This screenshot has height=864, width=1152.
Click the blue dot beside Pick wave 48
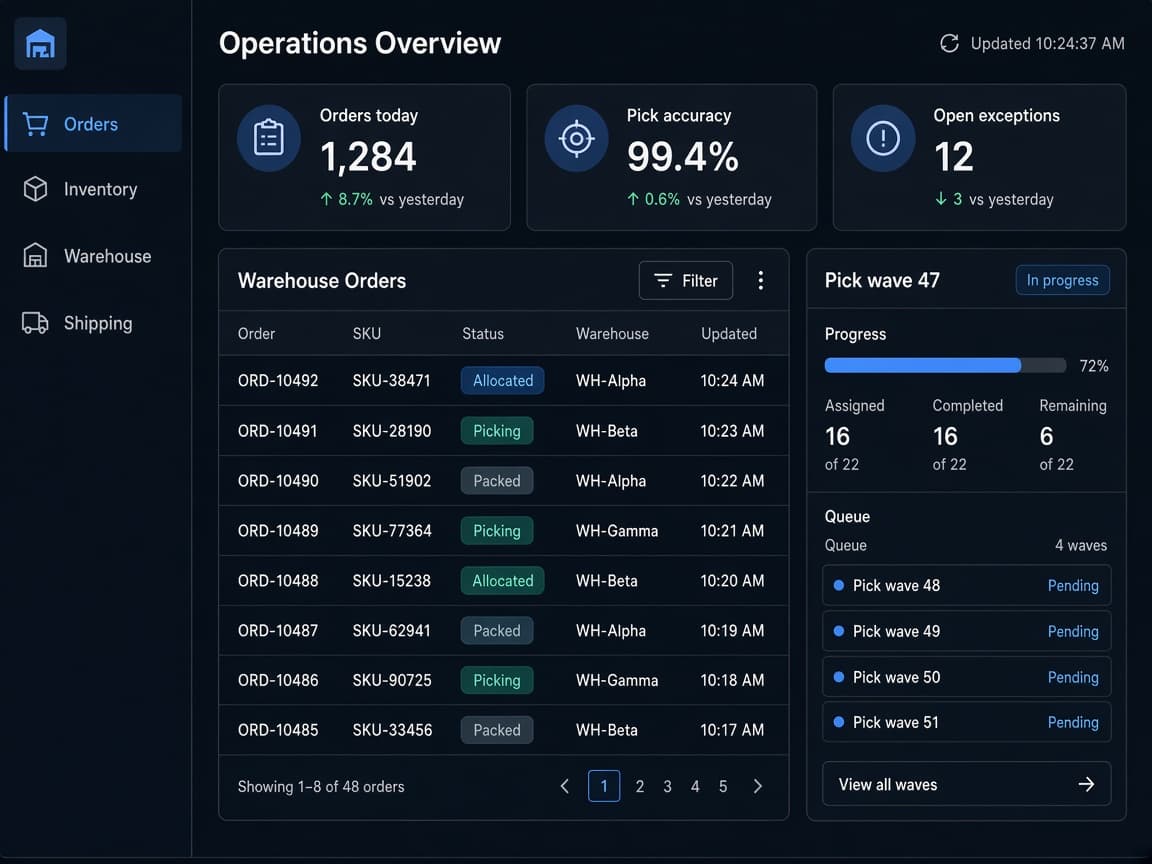(839, 586)
